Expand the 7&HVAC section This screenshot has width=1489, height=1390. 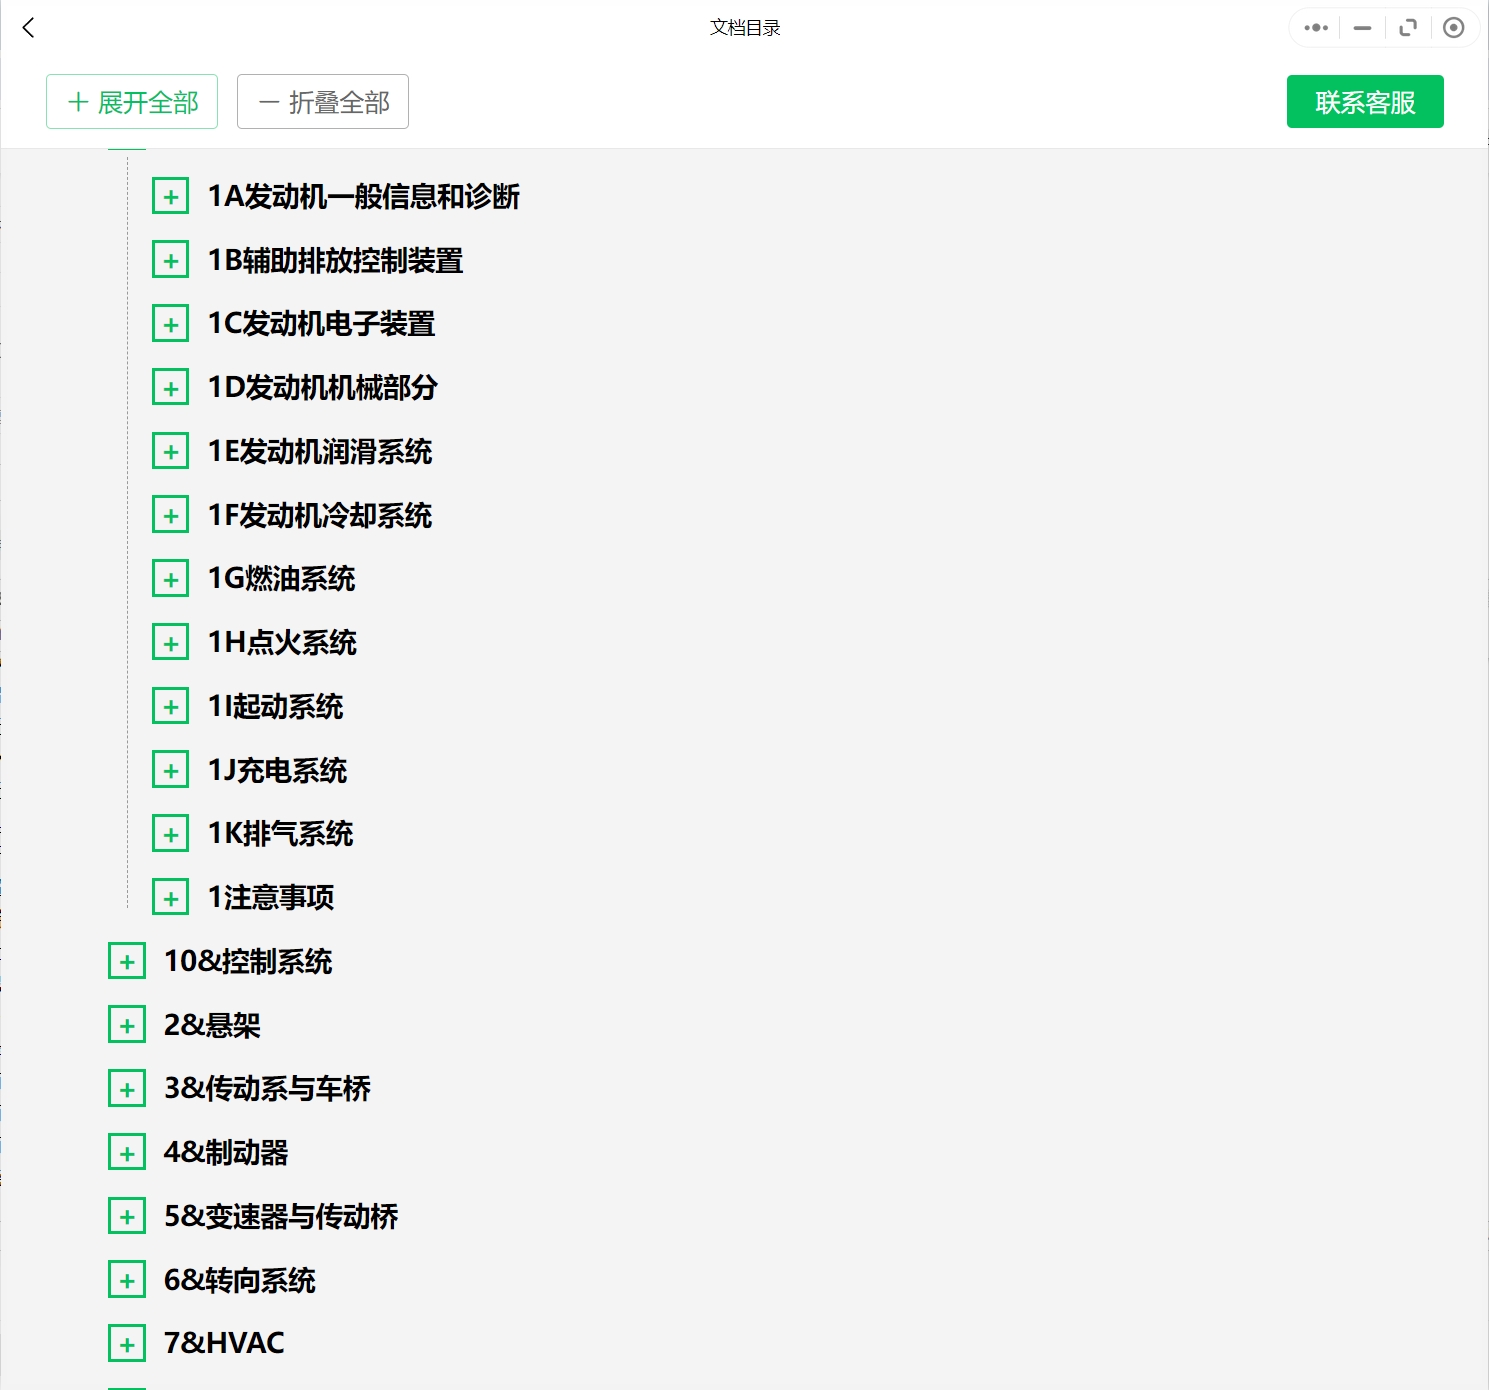(127, 1343)
